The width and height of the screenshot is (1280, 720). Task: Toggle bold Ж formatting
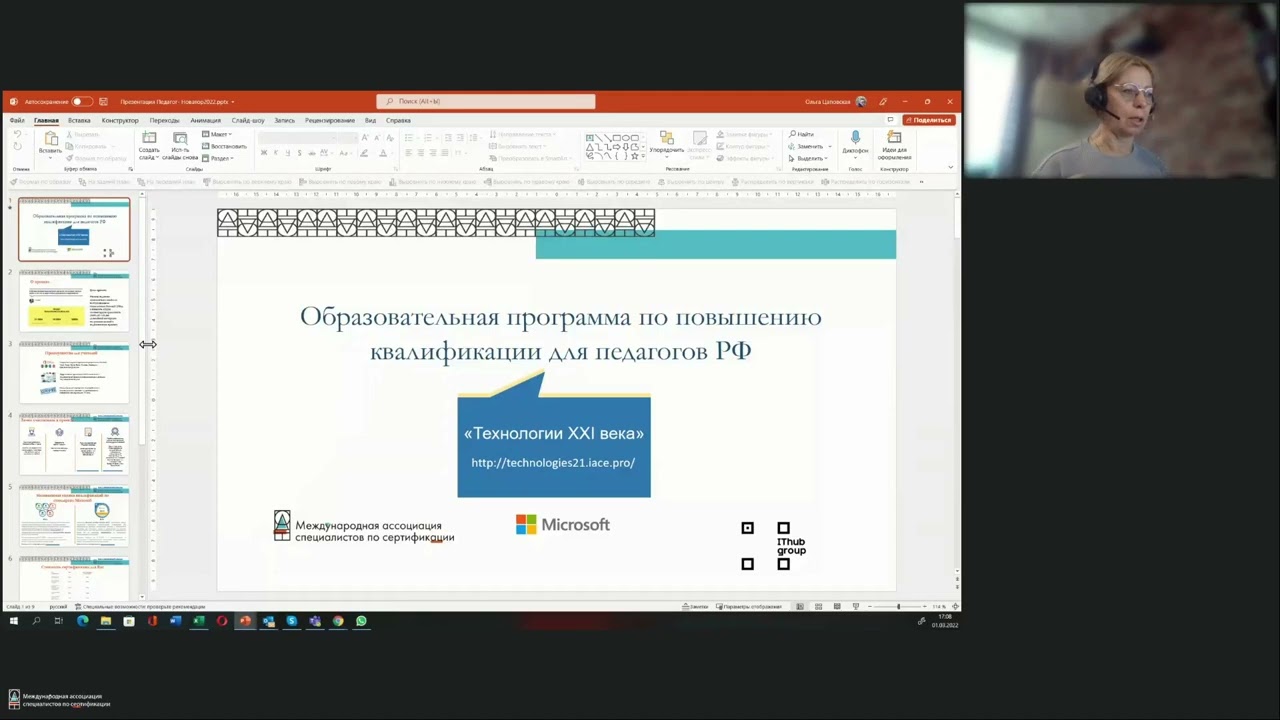pyautogui.click(x=264, y=153)
